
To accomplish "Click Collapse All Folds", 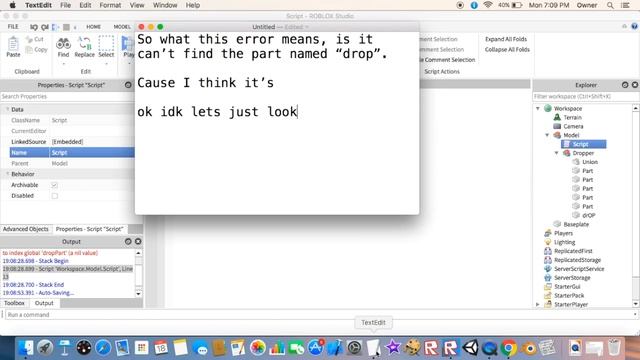I will [507, 49].
